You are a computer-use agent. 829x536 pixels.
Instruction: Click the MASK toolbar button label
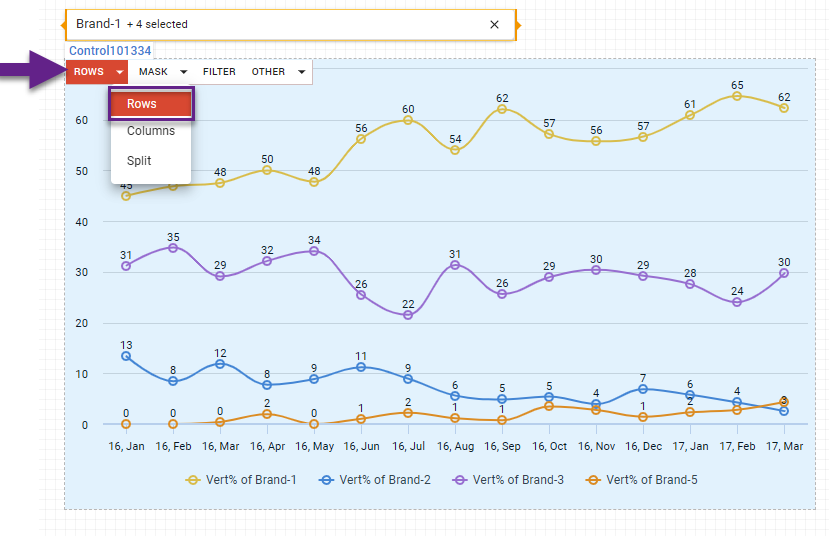click(153, 72)
